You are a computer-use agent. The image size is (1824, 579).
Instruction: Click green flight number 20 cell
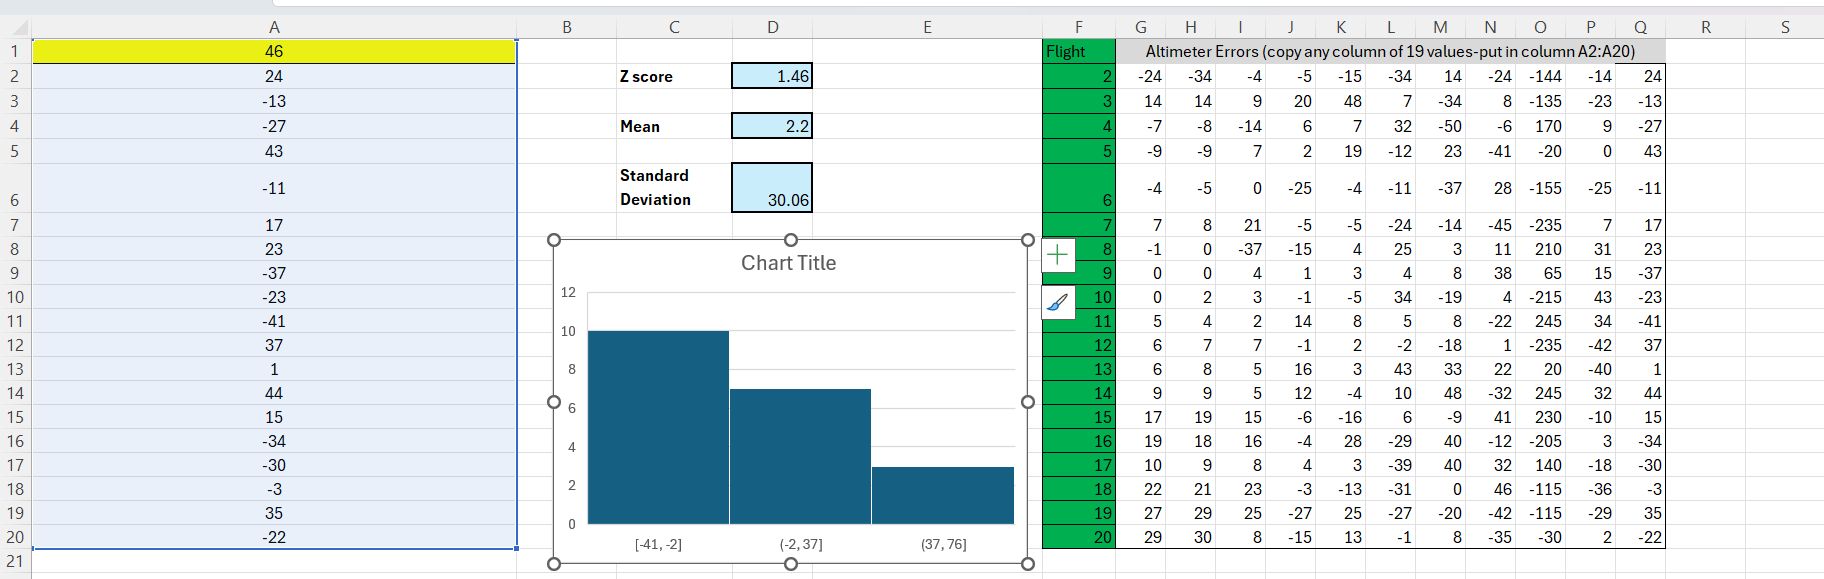1078,537
